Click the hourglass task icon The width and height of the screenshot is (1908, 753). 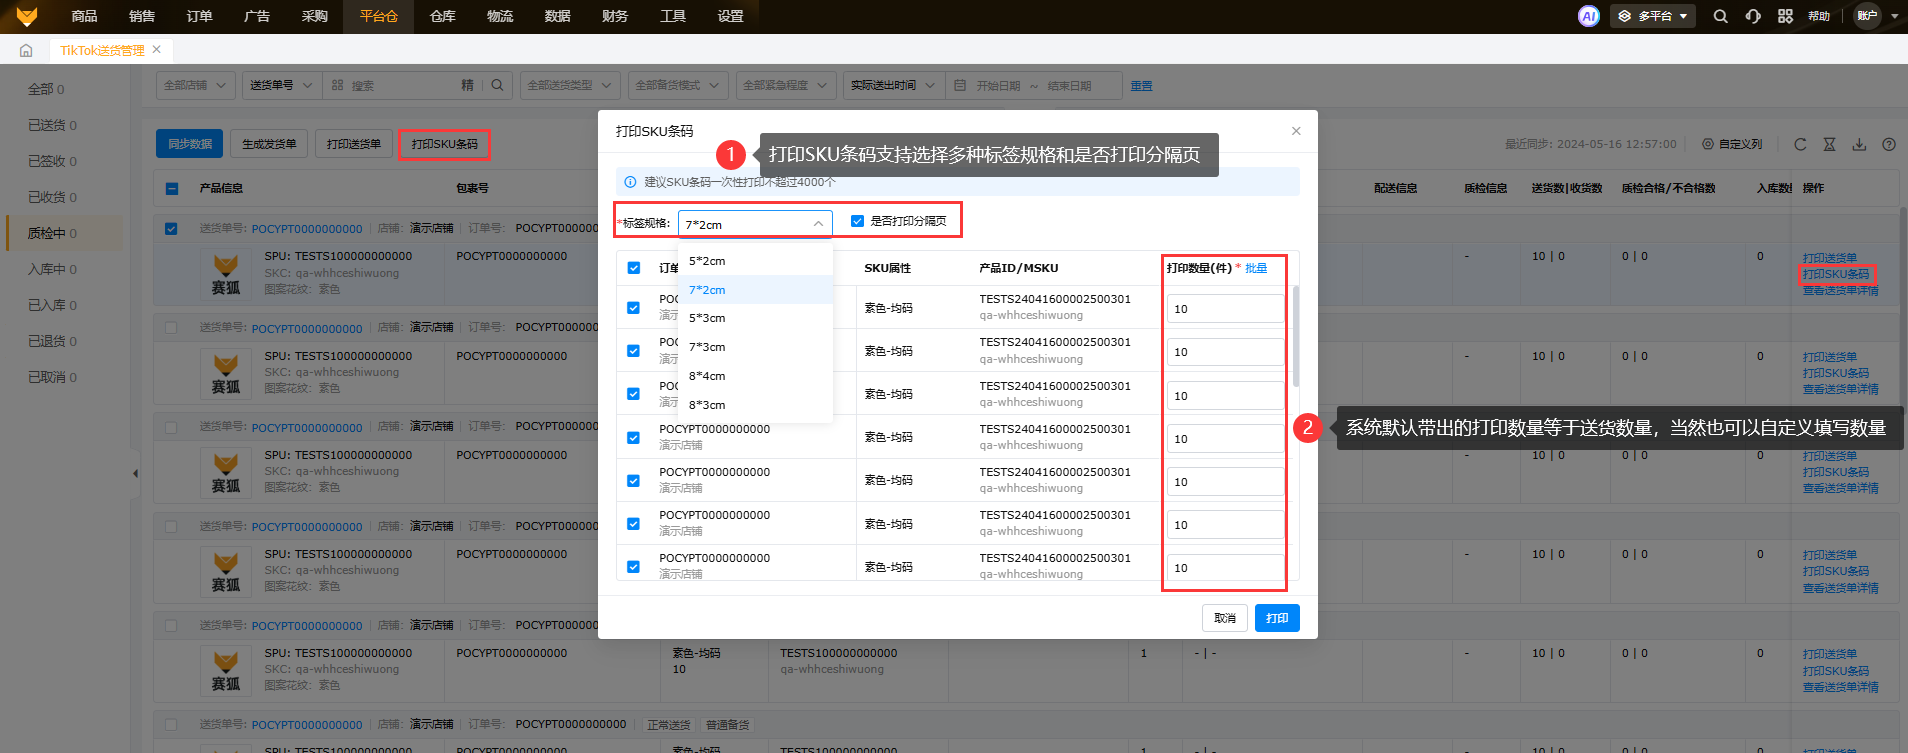[x=1829, y=144]
